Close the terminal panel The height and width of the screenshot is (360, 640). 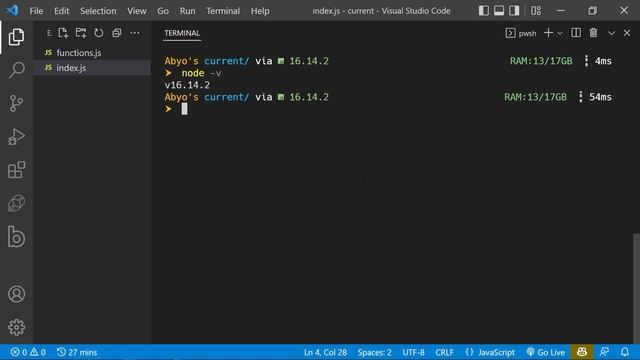(627, 33)
